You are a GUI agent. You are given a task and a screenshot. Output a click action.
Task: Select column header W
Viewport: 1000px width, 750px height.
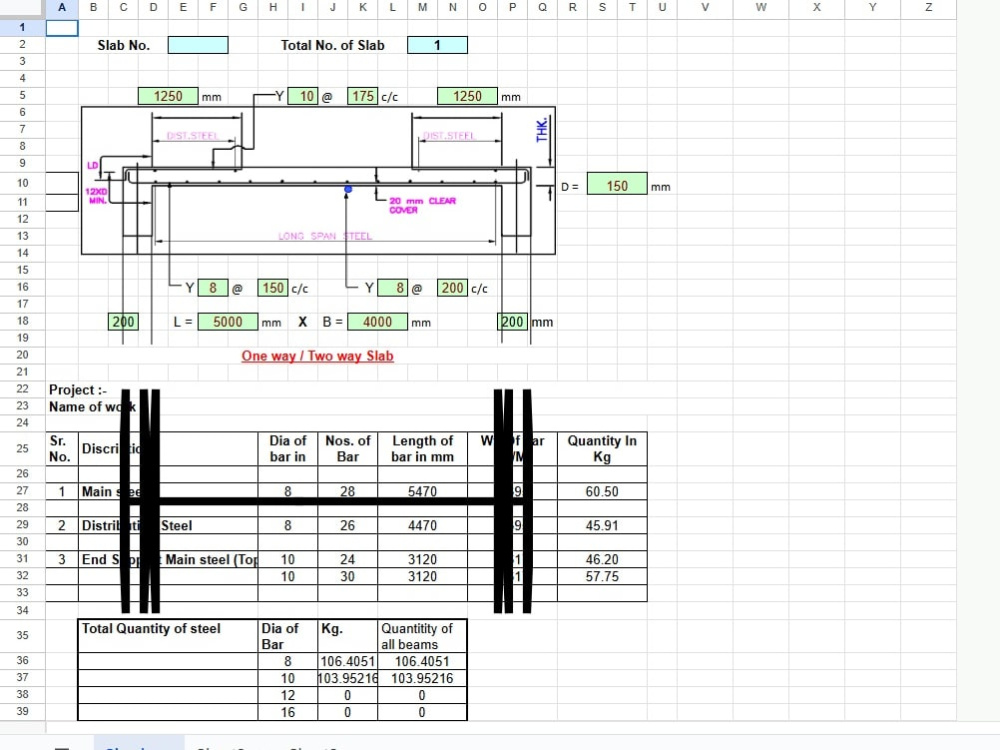[x=761, y=8]
